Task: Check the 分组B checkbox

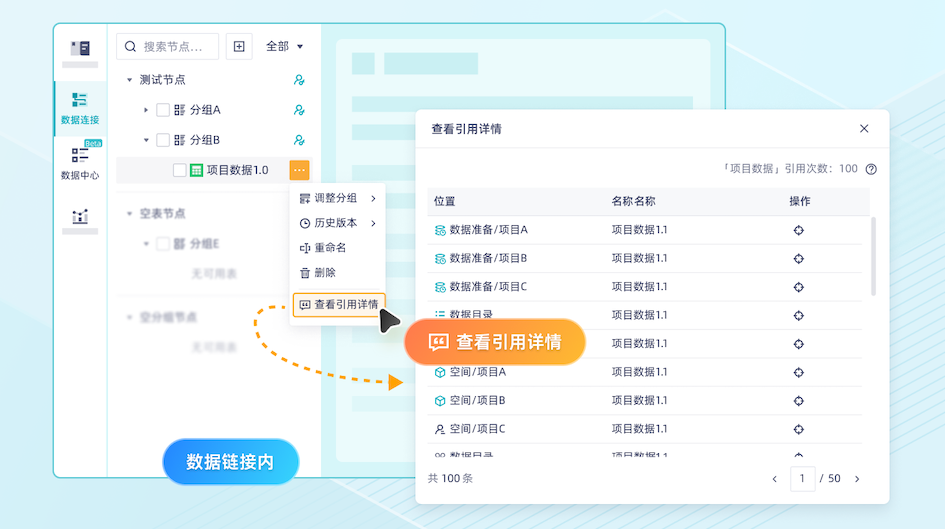Action: pos(163,140)
